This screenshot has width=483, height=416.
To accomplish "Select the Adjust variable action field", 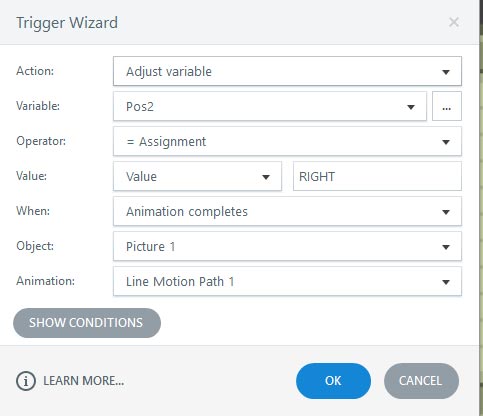I will pyautogui.click(x=287, y=71).
